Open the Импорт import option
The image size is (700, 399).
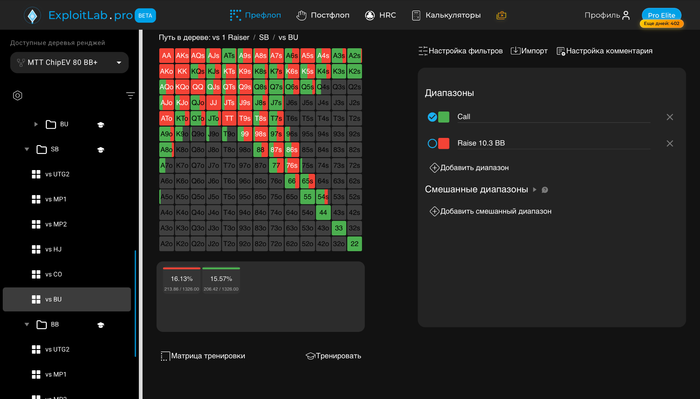pyautogui.click(x=529, y=51)
